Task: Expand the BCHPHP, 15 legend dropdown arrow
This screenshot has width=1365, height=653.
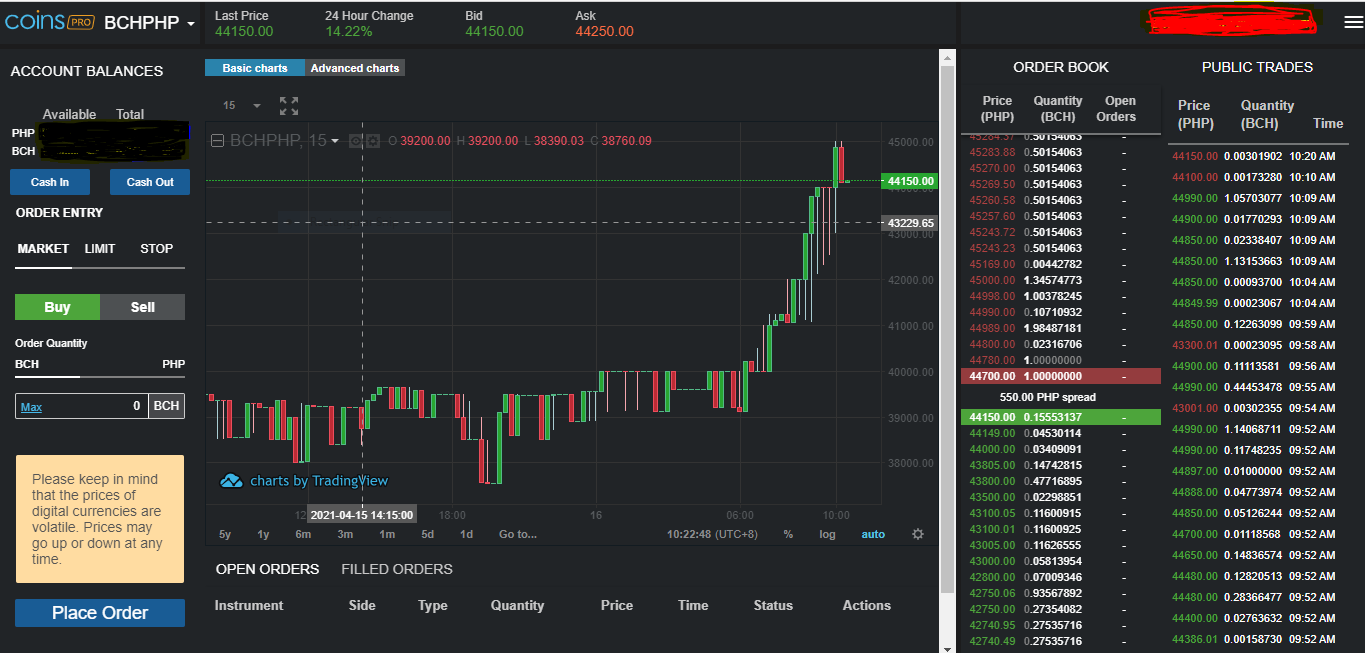Action: 335,141
